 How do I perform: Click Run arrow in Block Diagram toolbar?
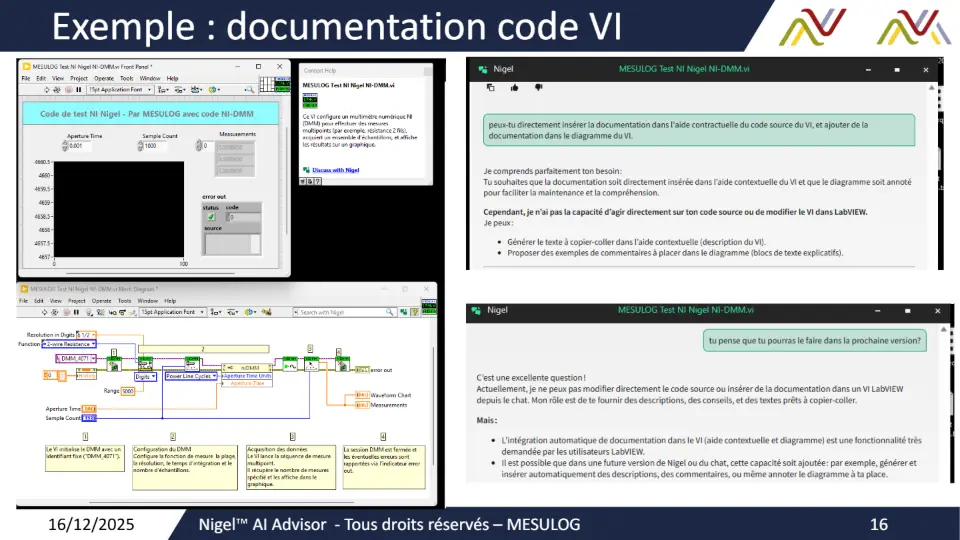(44, 312)
